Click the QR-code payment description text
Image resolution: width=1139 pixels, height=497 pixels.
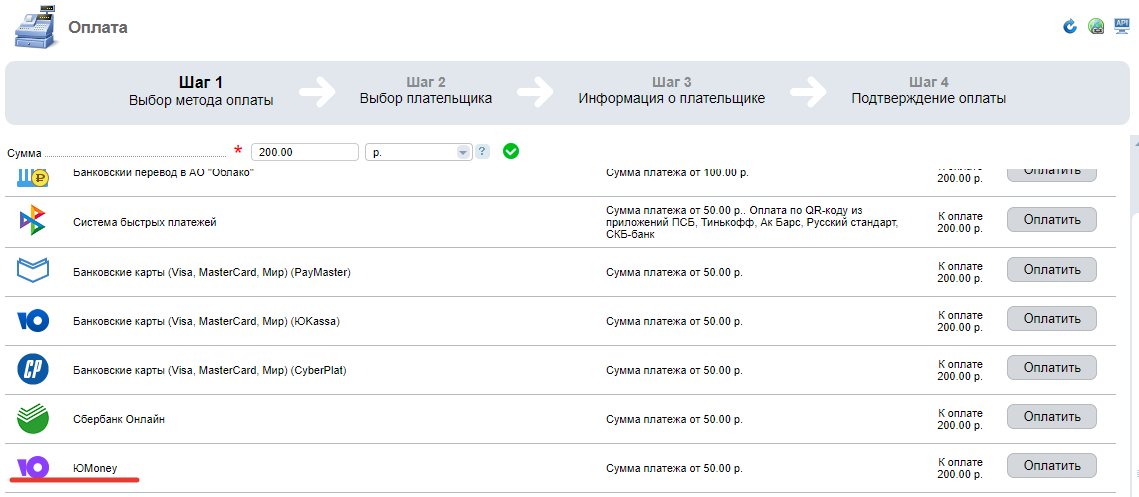pos(753,222)
